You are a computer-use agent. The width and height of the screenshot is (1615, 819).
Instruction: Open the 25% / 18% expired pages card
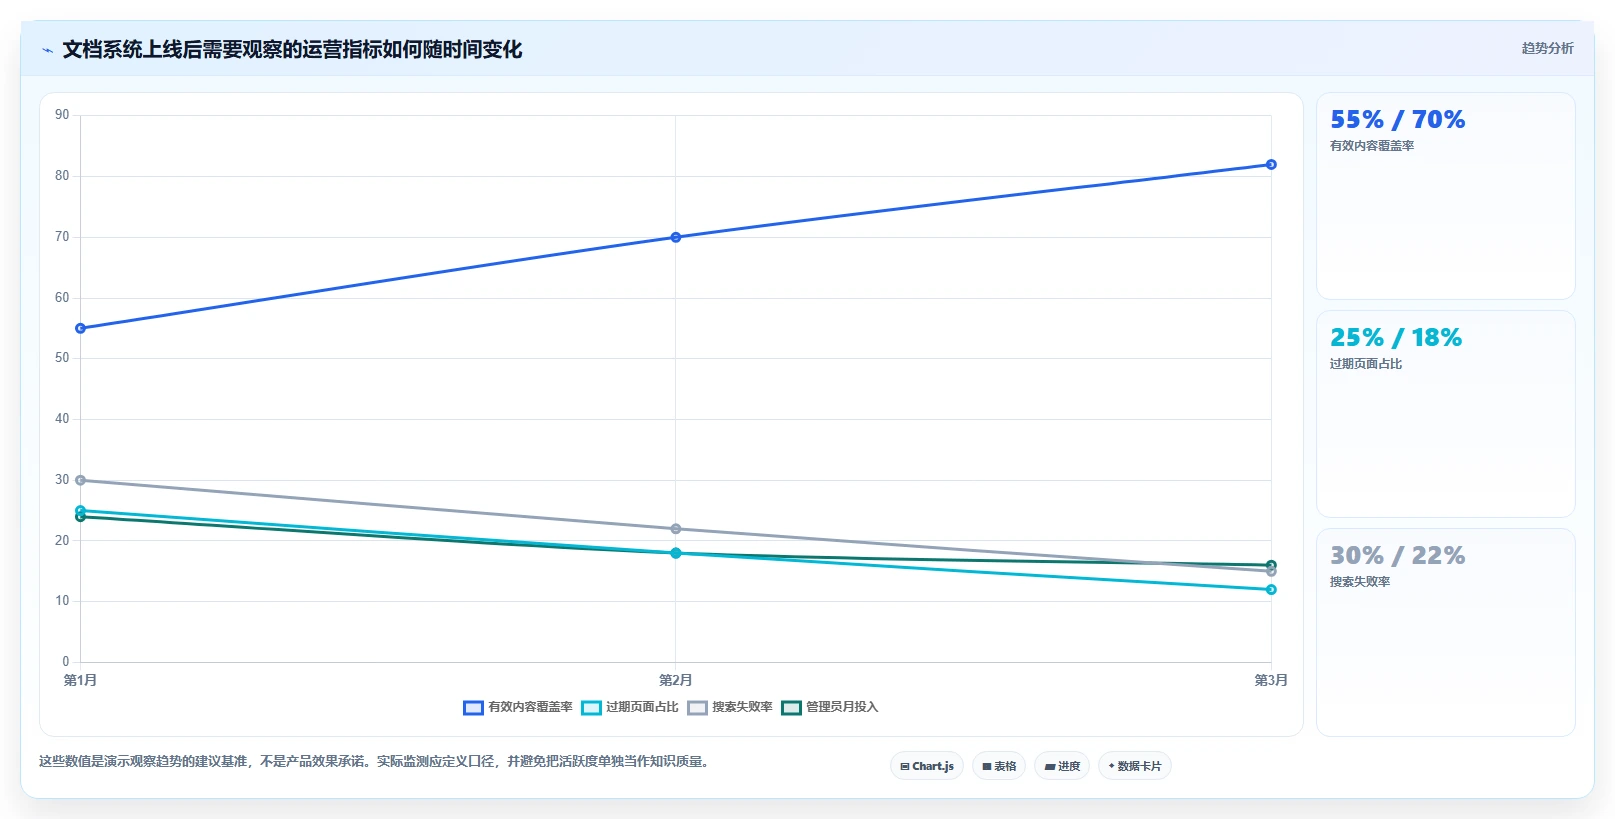click(x=1446, y=414)
